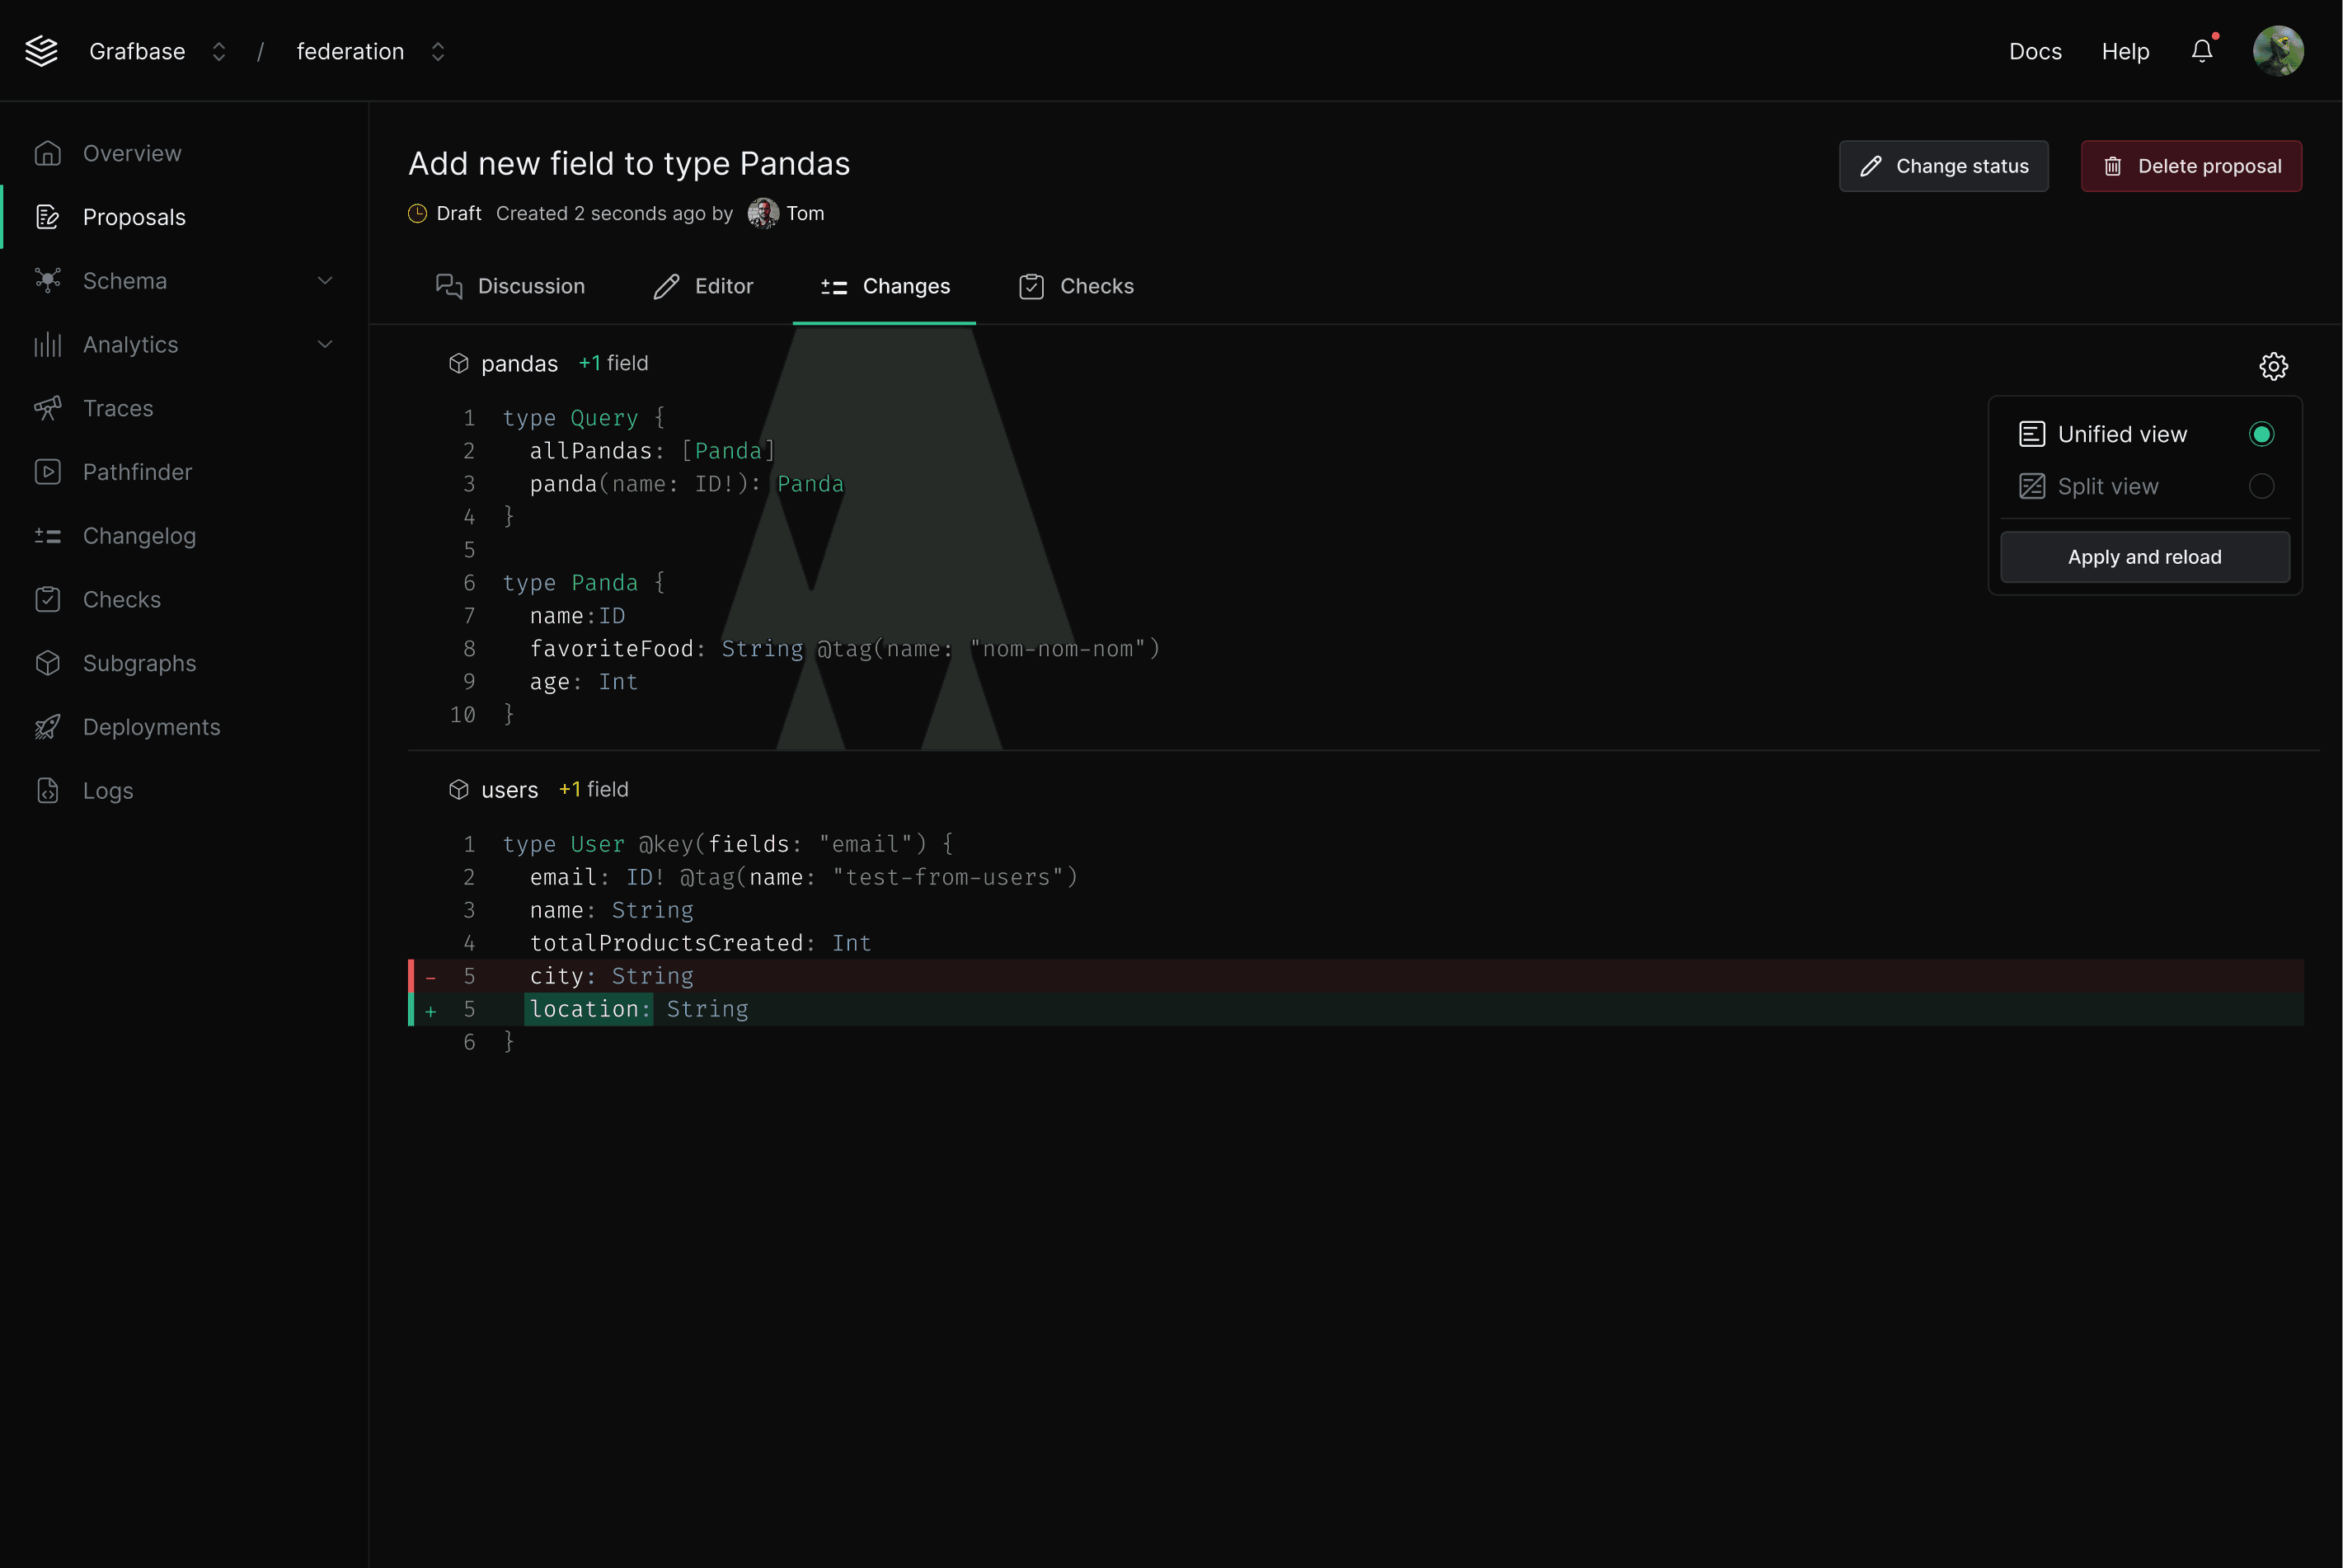
Task: Open the Changelog sidebar item
Action: (x=139, y=536)
